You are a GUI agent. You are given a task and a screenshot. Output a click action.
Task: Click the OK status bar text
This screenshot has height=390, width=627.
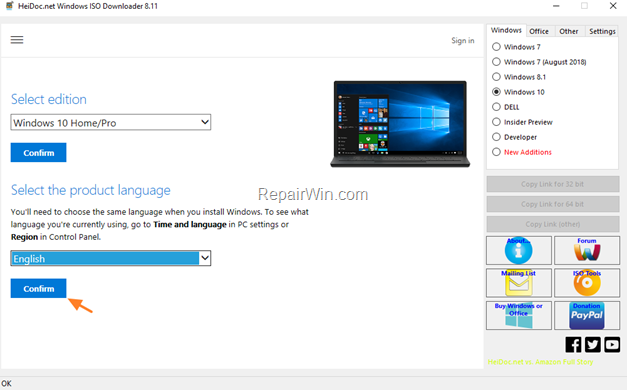(6, 383)
